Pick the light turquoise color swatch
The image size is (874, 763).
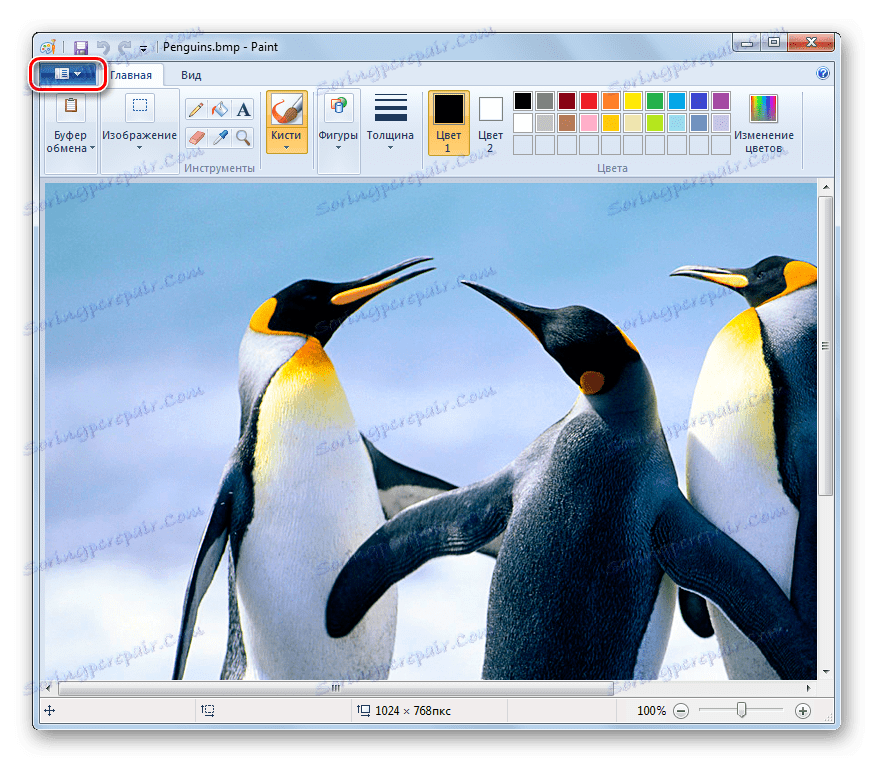click(x=677, y=123)
